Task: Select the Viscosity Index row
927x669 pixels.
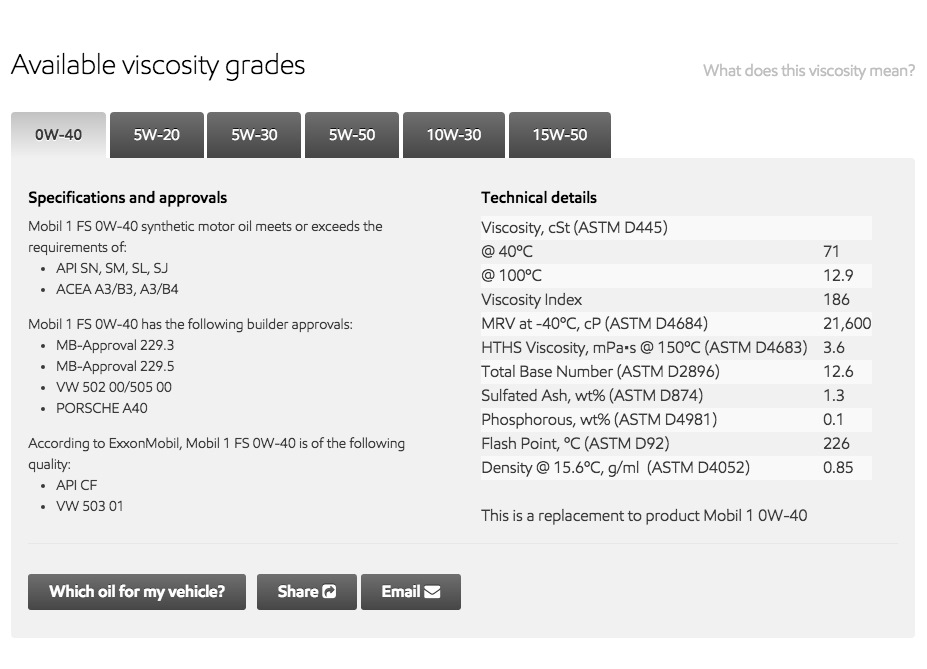Action: coord(676,300)
